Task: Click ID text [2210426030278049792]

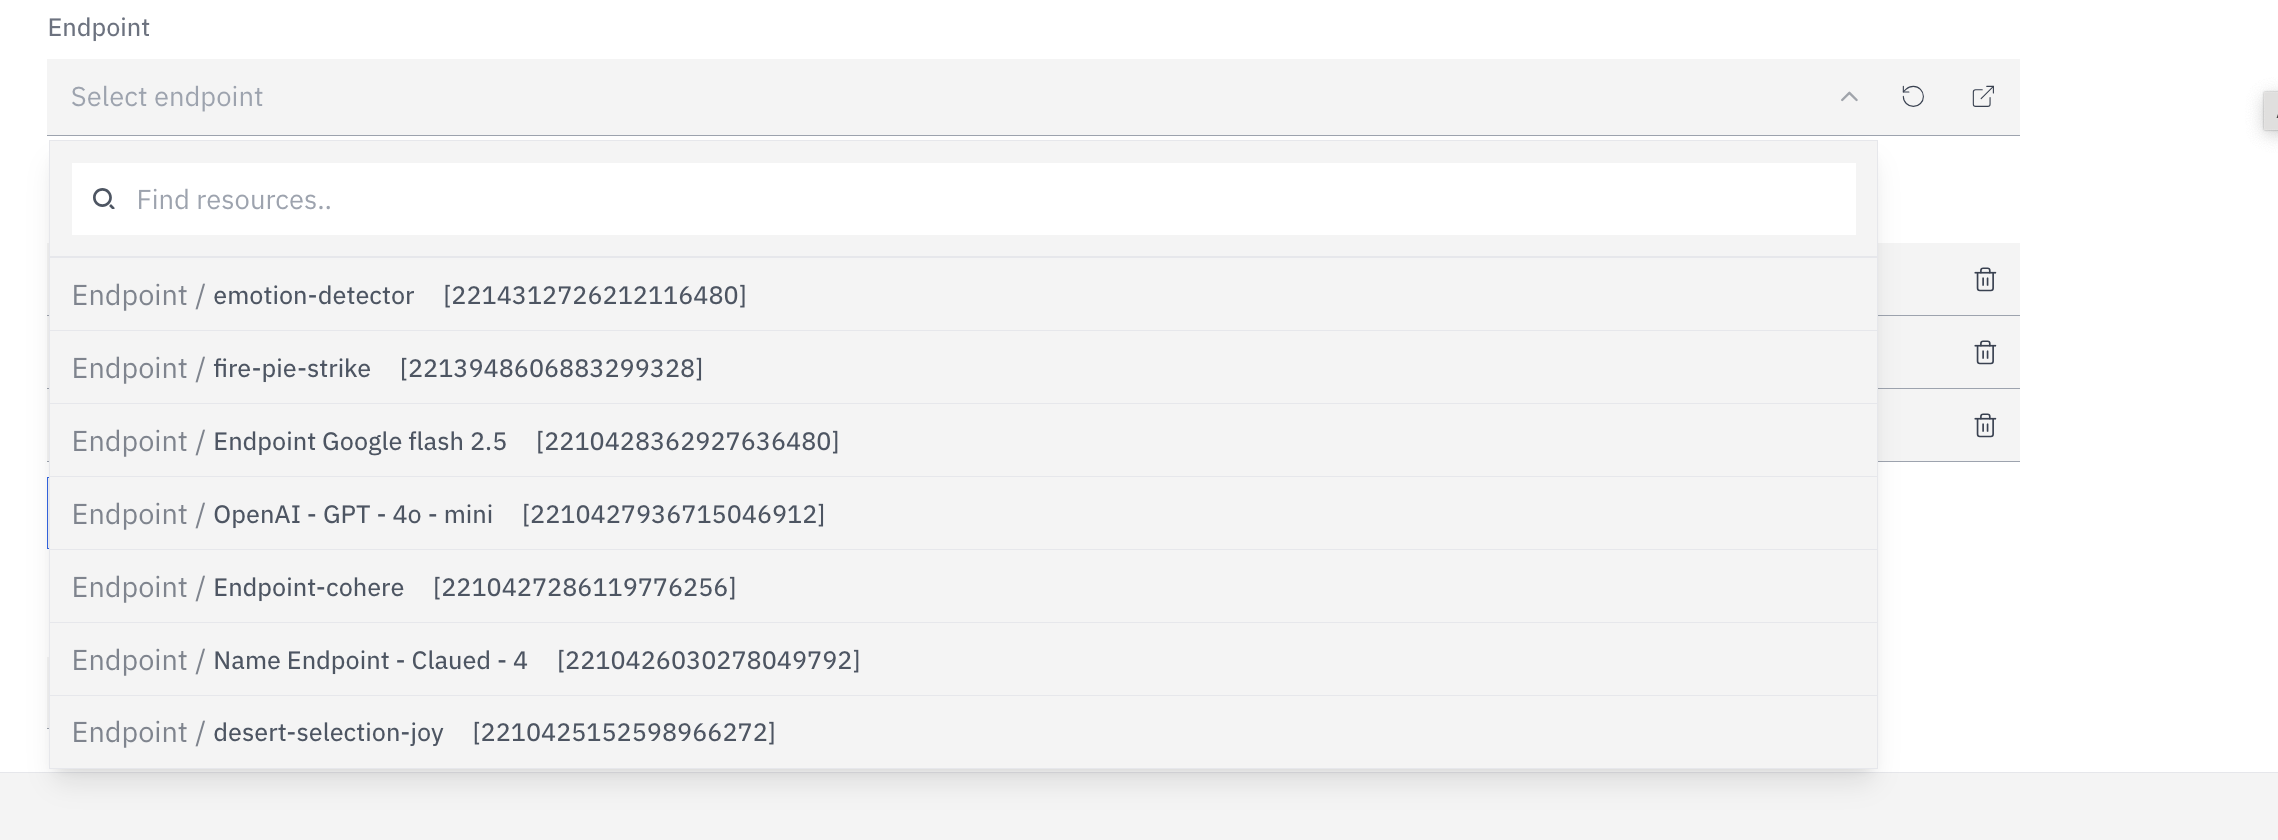Action: coord(708,660)
